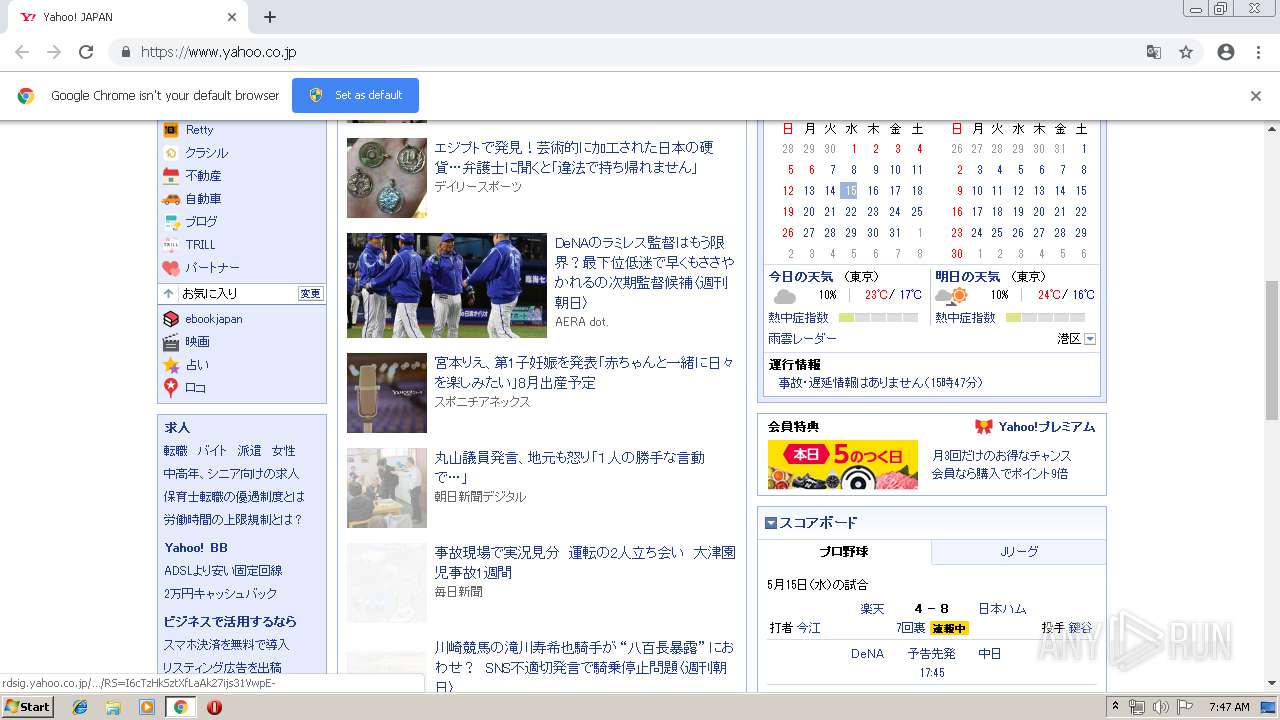The image size is (1280, 720).
Task: Expand the 港区 area dropdown
Action: point(1090,339)
